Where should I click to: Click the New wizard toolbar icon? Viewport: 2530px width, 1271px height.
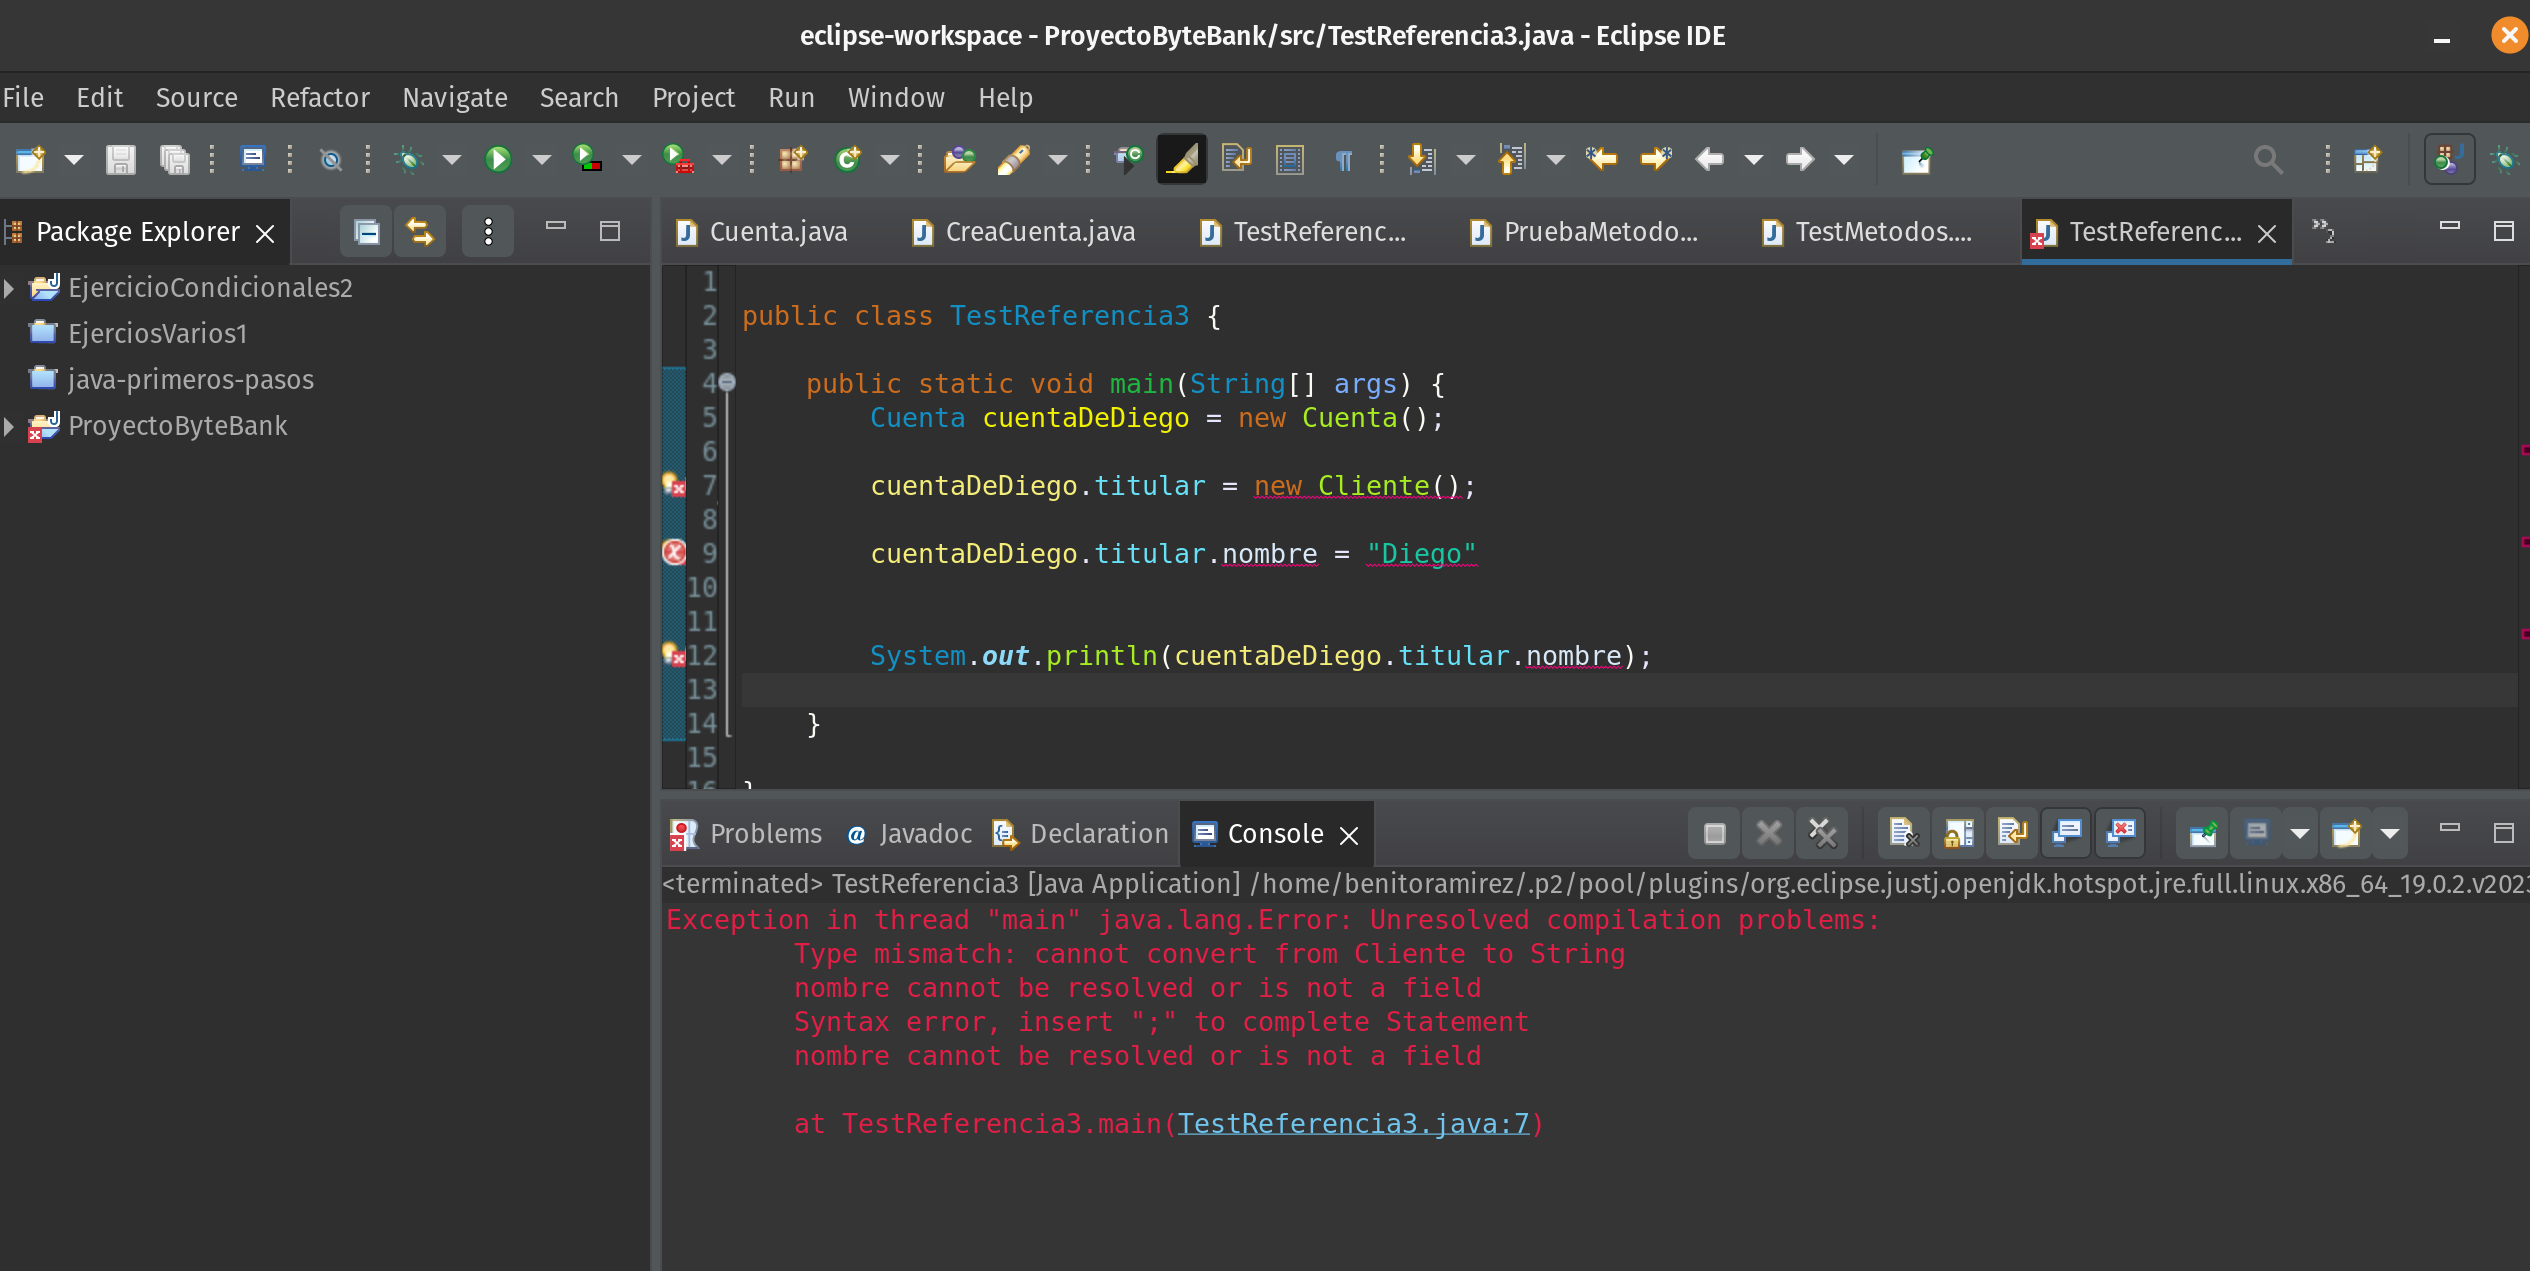pyautogui.click(x=30, y=159)
